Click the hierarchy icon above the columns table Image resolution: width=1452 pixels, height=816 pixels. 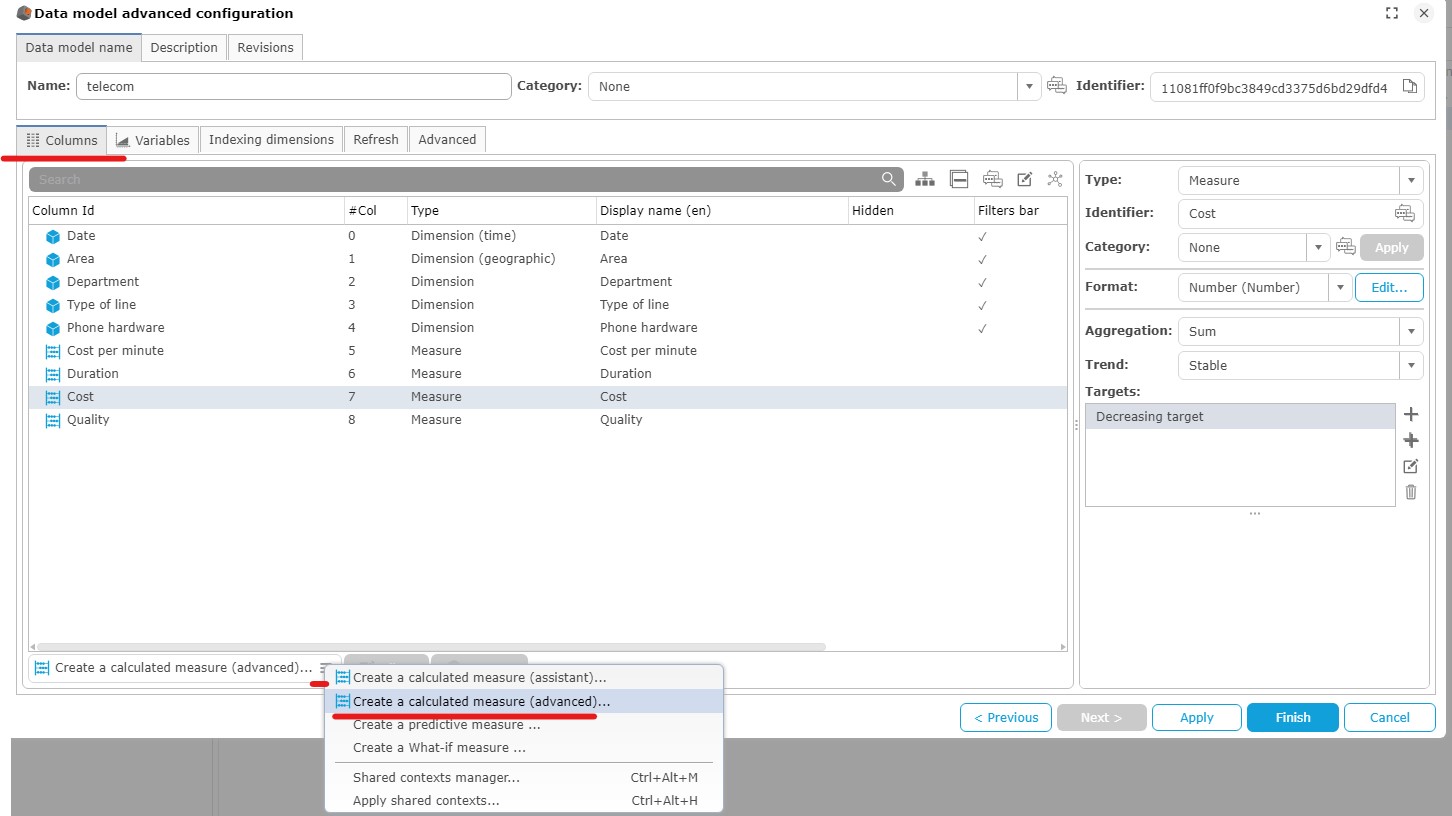tap(925, 179)
